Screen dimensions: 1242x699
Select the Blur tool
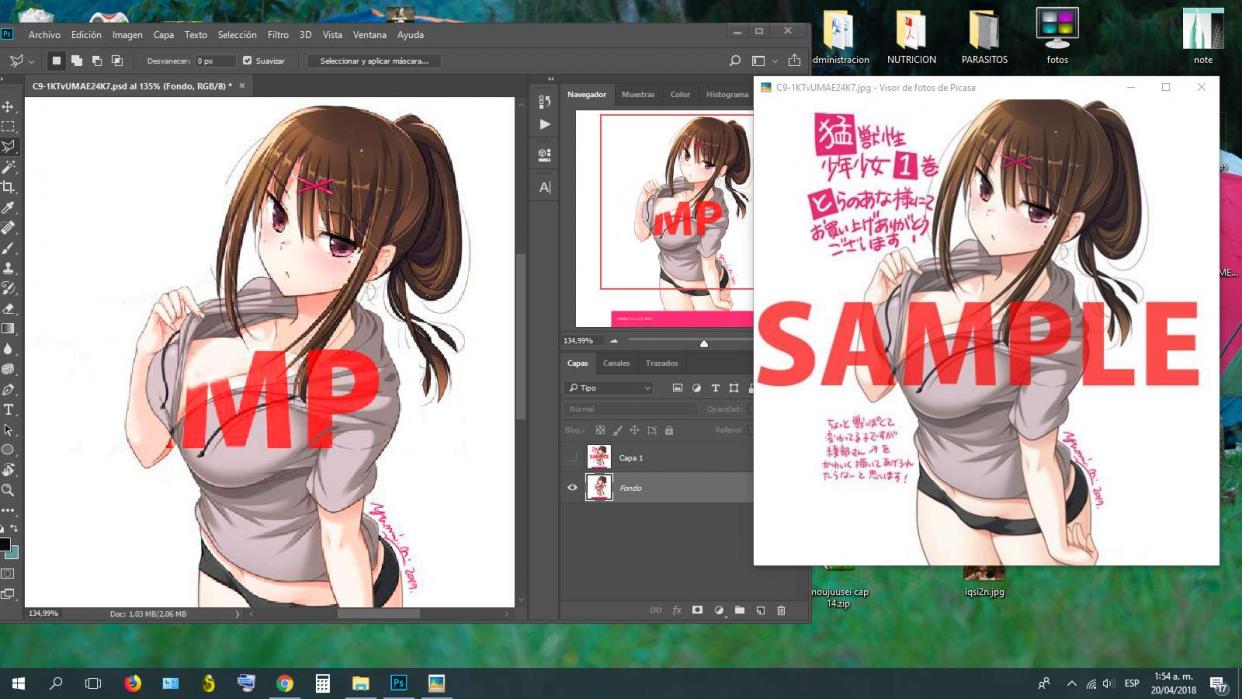(x=8, y=349)
